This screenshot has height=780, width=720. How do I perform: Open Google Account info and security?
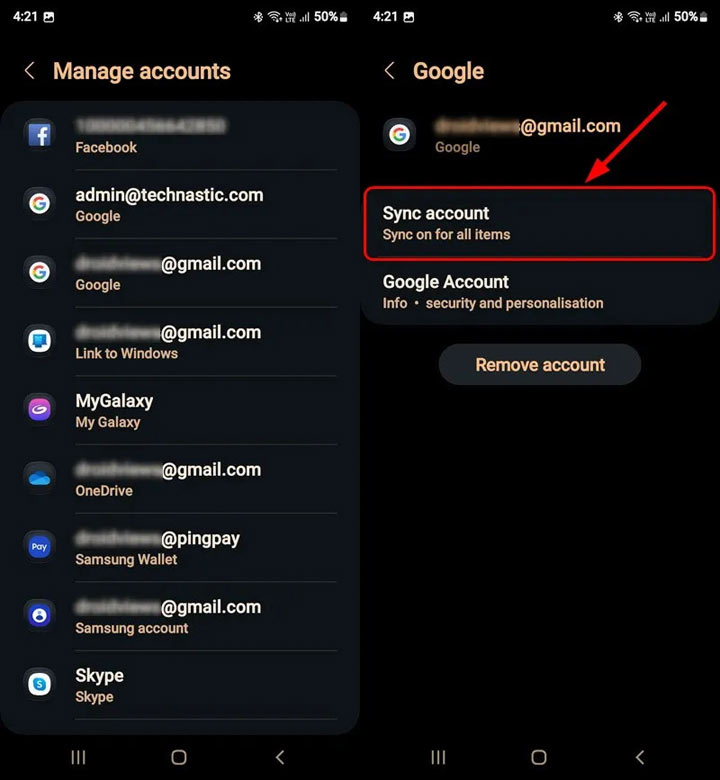coord(539,292)
